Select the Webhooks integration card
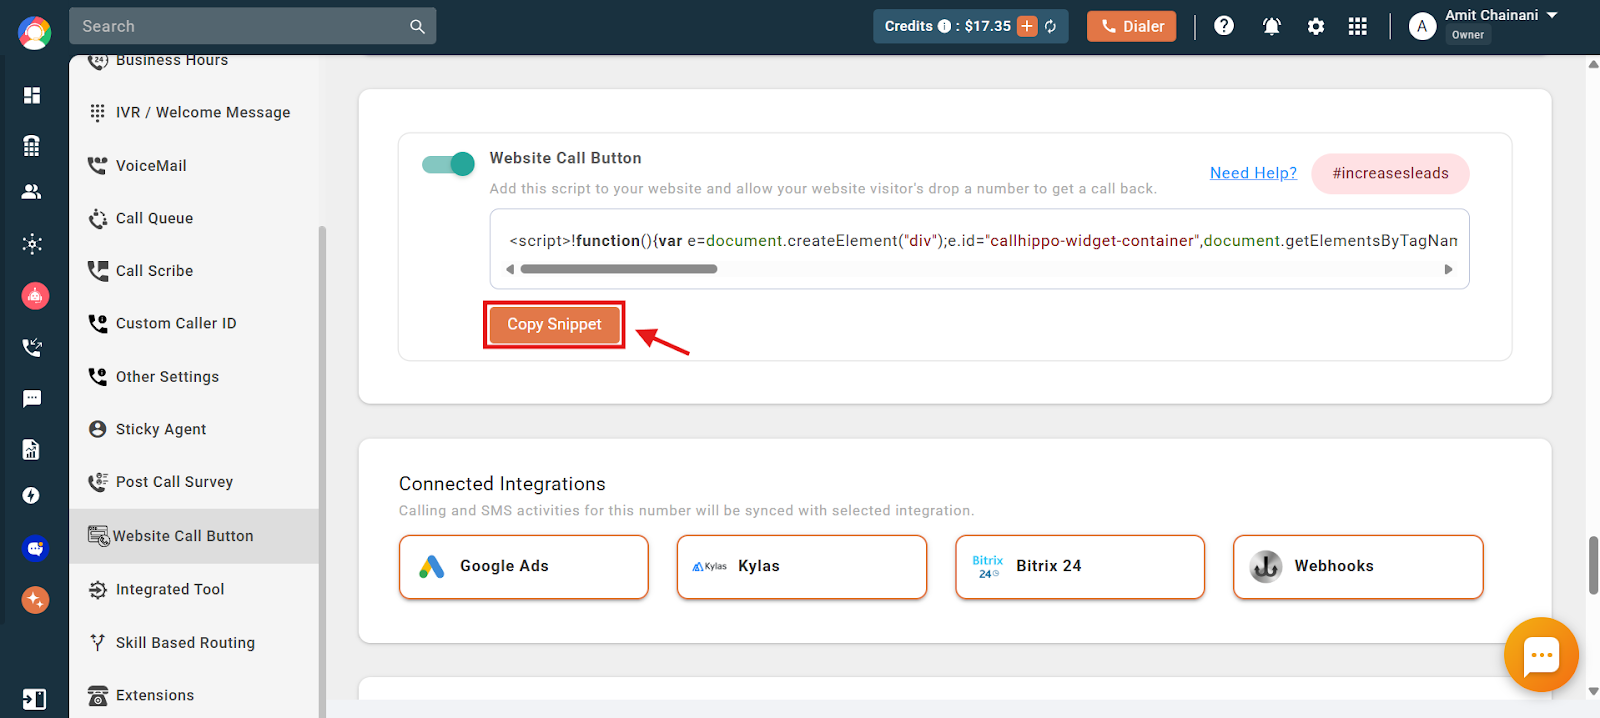1600x718 pixels. click(1358, 567)
